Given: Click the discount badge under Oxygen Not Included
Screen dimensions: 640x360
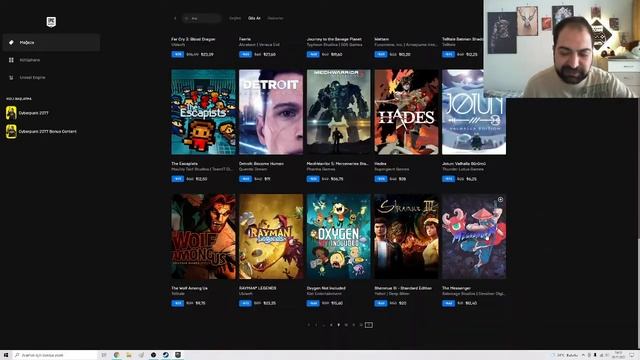Looking at the screenshot, I should point(313,303).
